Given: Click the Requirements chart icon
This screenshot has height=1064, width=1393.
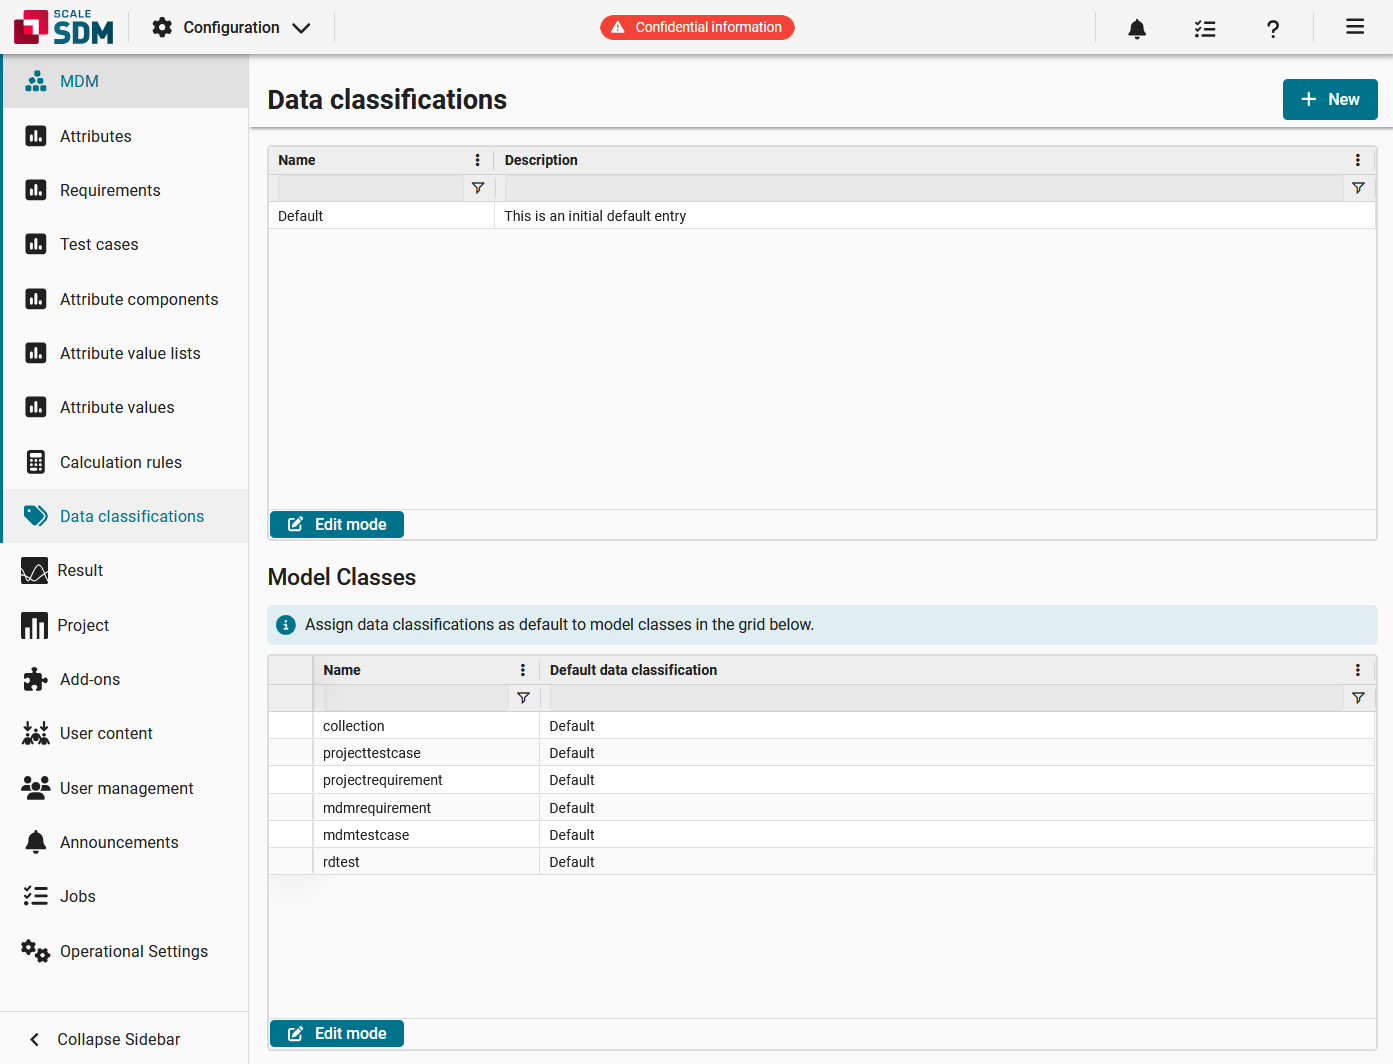Looking at the screenshot, I should [36, 190].
